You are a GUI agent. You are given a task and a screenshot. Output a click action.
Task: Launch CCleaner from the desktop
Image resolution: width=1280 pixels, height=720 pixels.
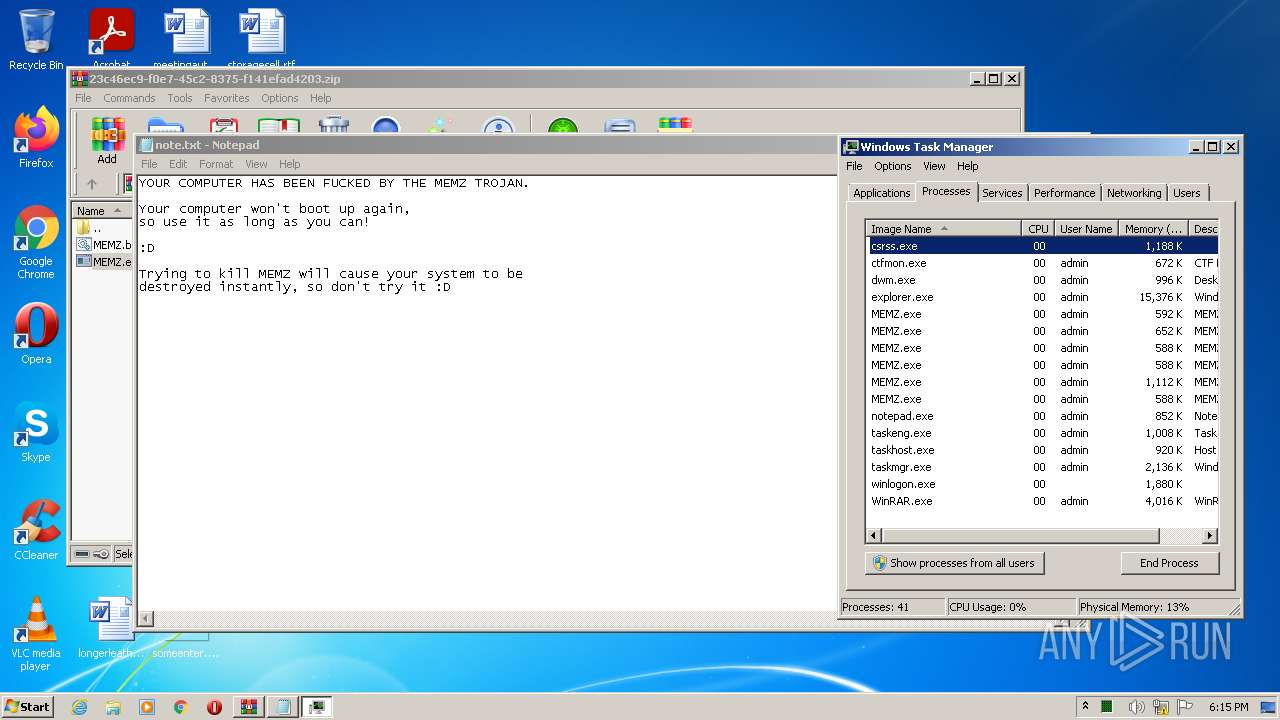tap(36, 529)
